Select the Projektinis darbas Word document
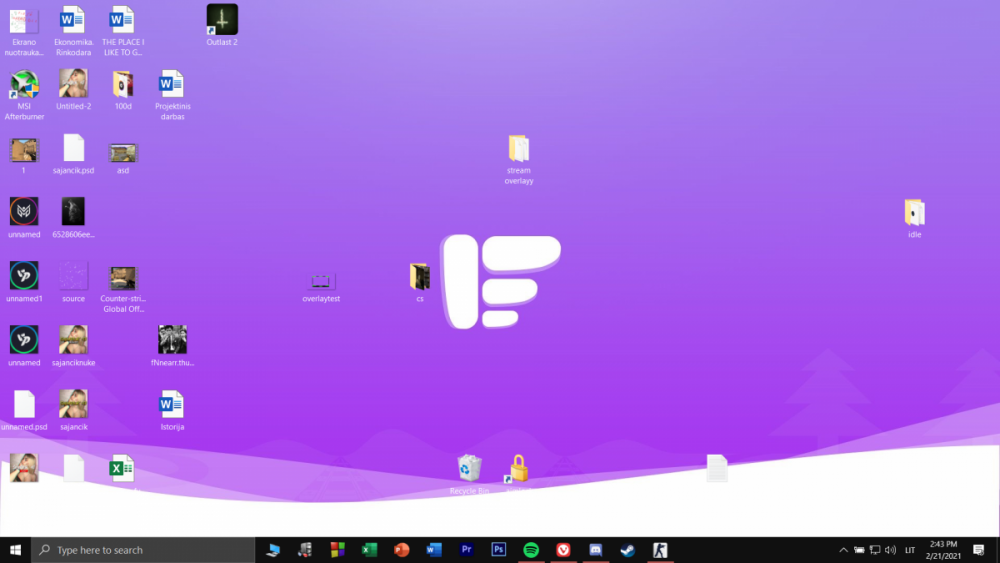This screenshot has width=1000, height=563. (172, 86)
